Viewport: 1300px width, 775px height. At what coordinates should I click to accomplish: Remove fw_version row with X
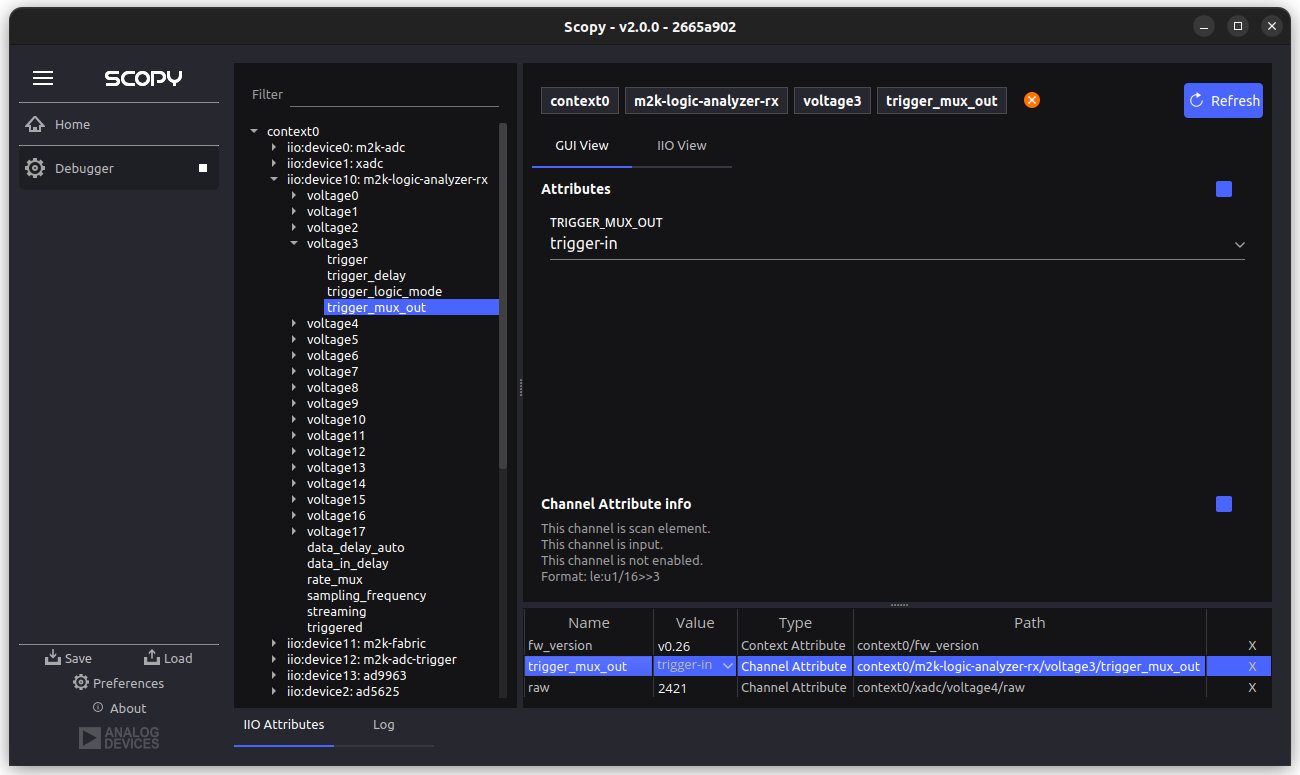(1252, 646)
